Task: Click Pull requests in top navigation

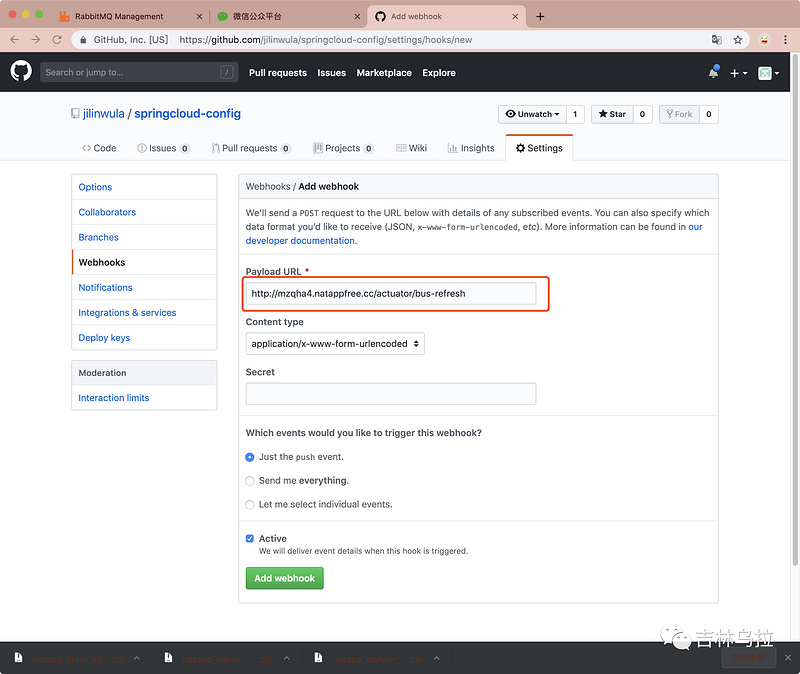Action: point(278,73)
